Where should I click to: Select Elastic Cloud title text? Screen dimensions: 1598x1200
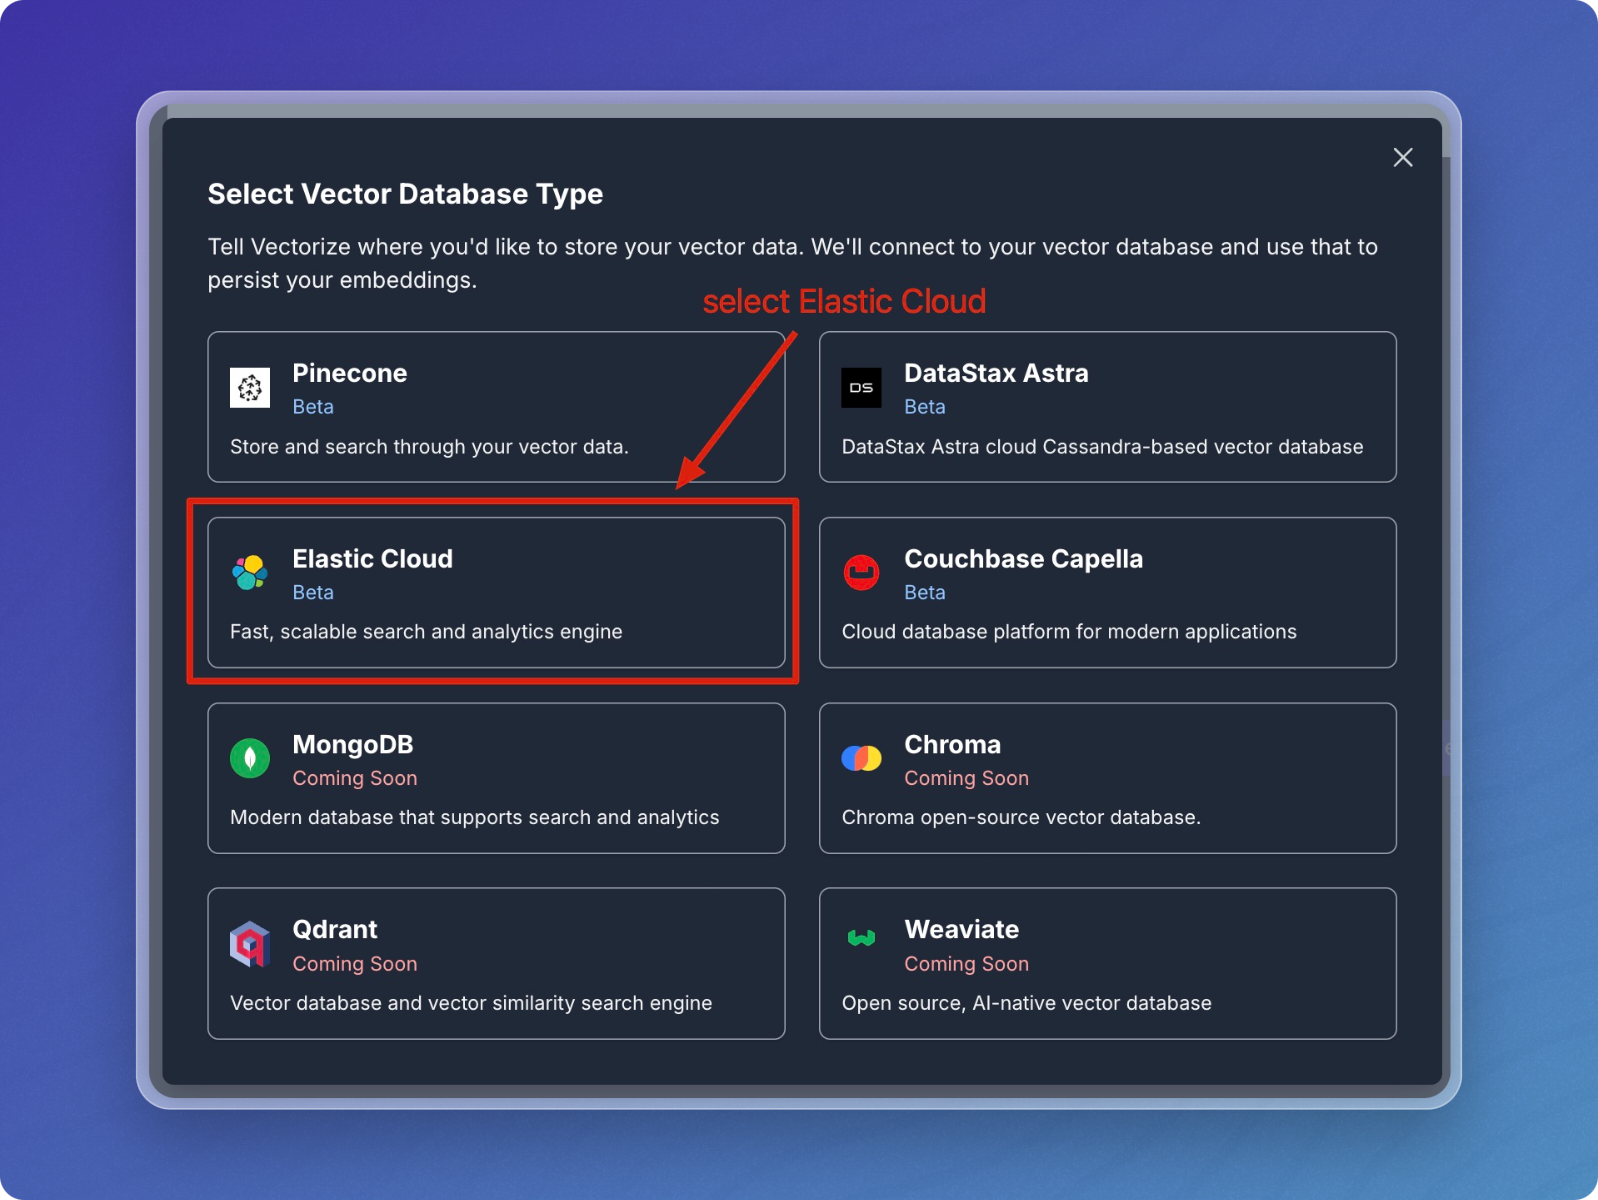372,559
